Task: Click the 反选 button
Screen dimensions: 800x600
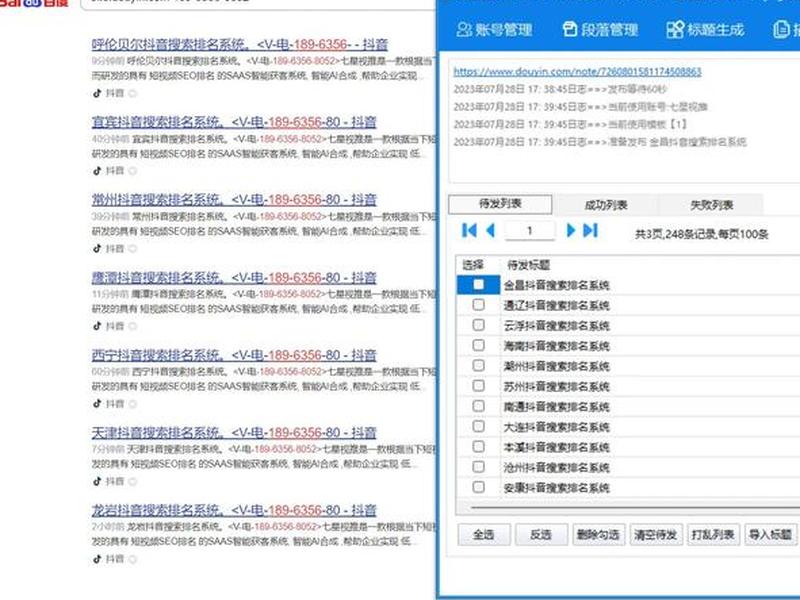Action: (541, 534)
